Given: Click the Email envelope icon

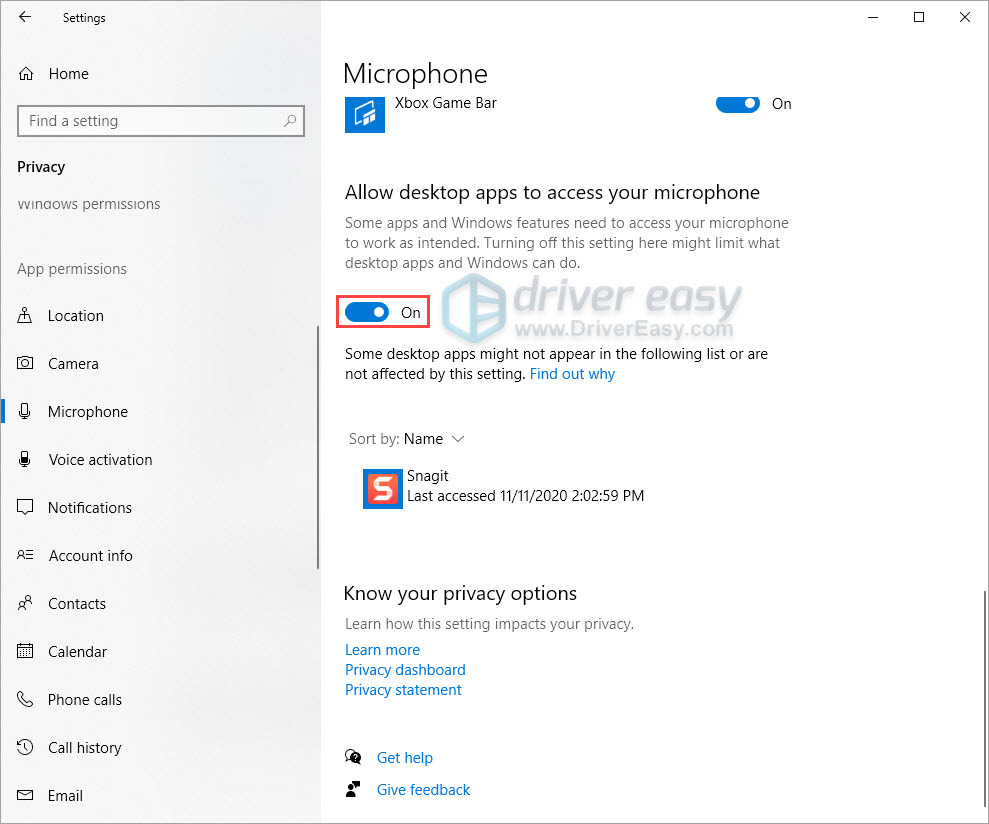Looking at the screenshot, I should click(x=25, y=795).
